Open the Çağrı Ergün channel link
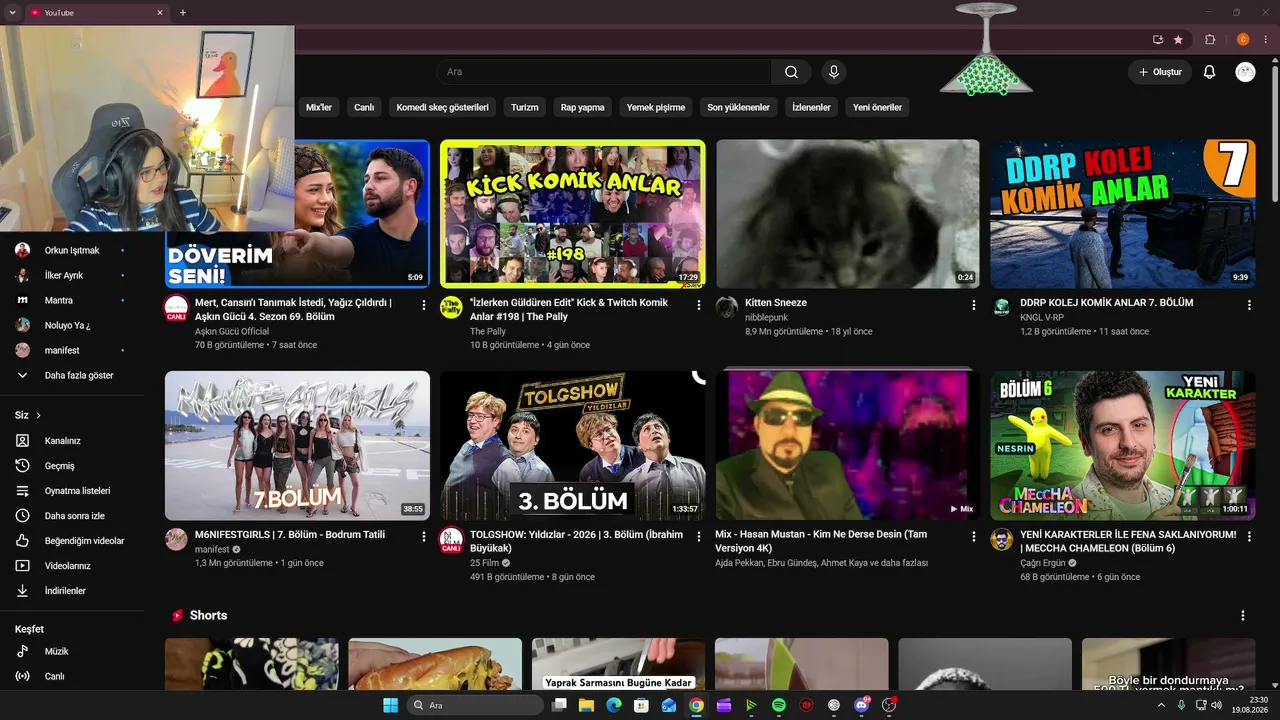Screen dimensions: 1280x720 click(x=1044, y=563)
